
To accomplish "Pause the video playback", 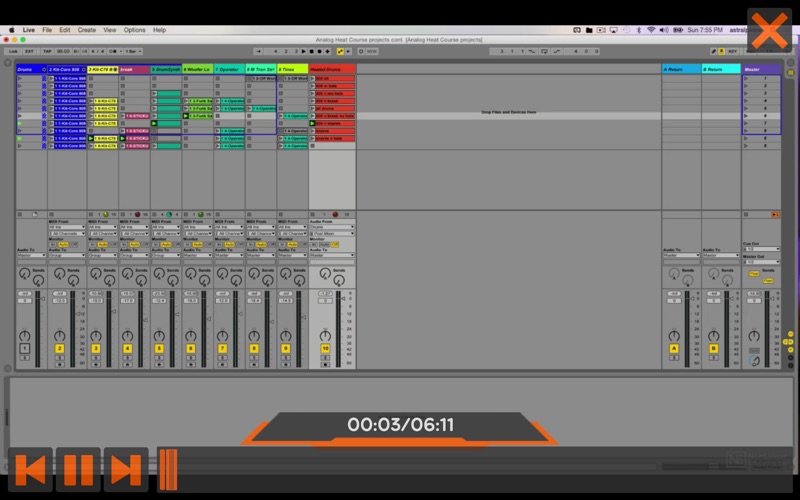I will pyautogui.click(x=78, y=469).
